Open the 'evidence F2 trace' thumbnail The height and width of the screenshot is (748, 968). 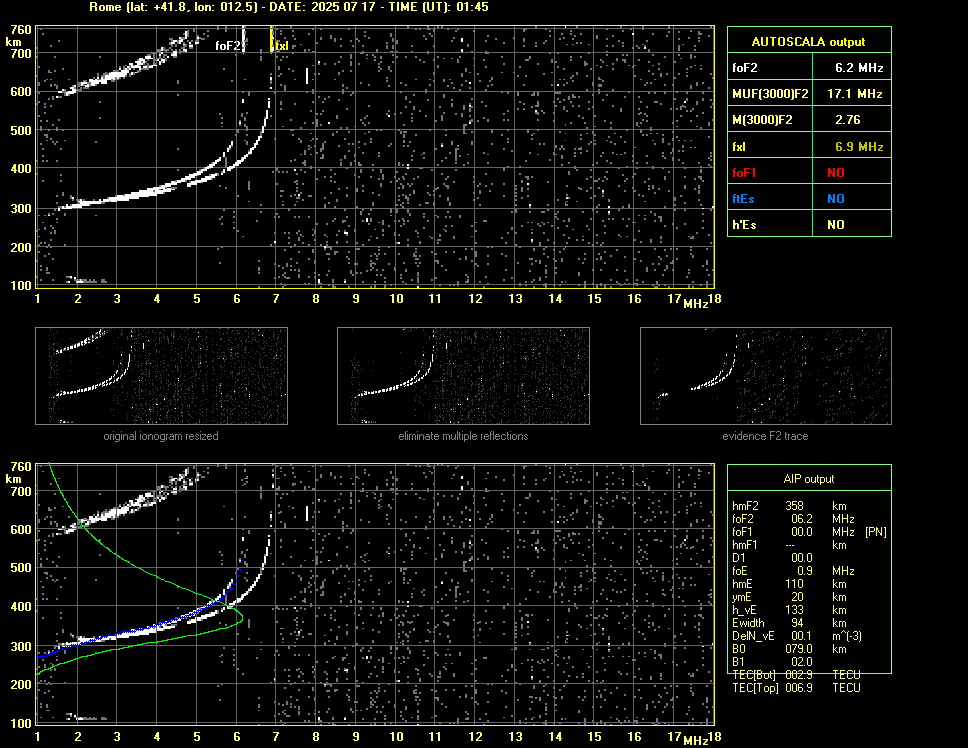(x=766, y=376)
